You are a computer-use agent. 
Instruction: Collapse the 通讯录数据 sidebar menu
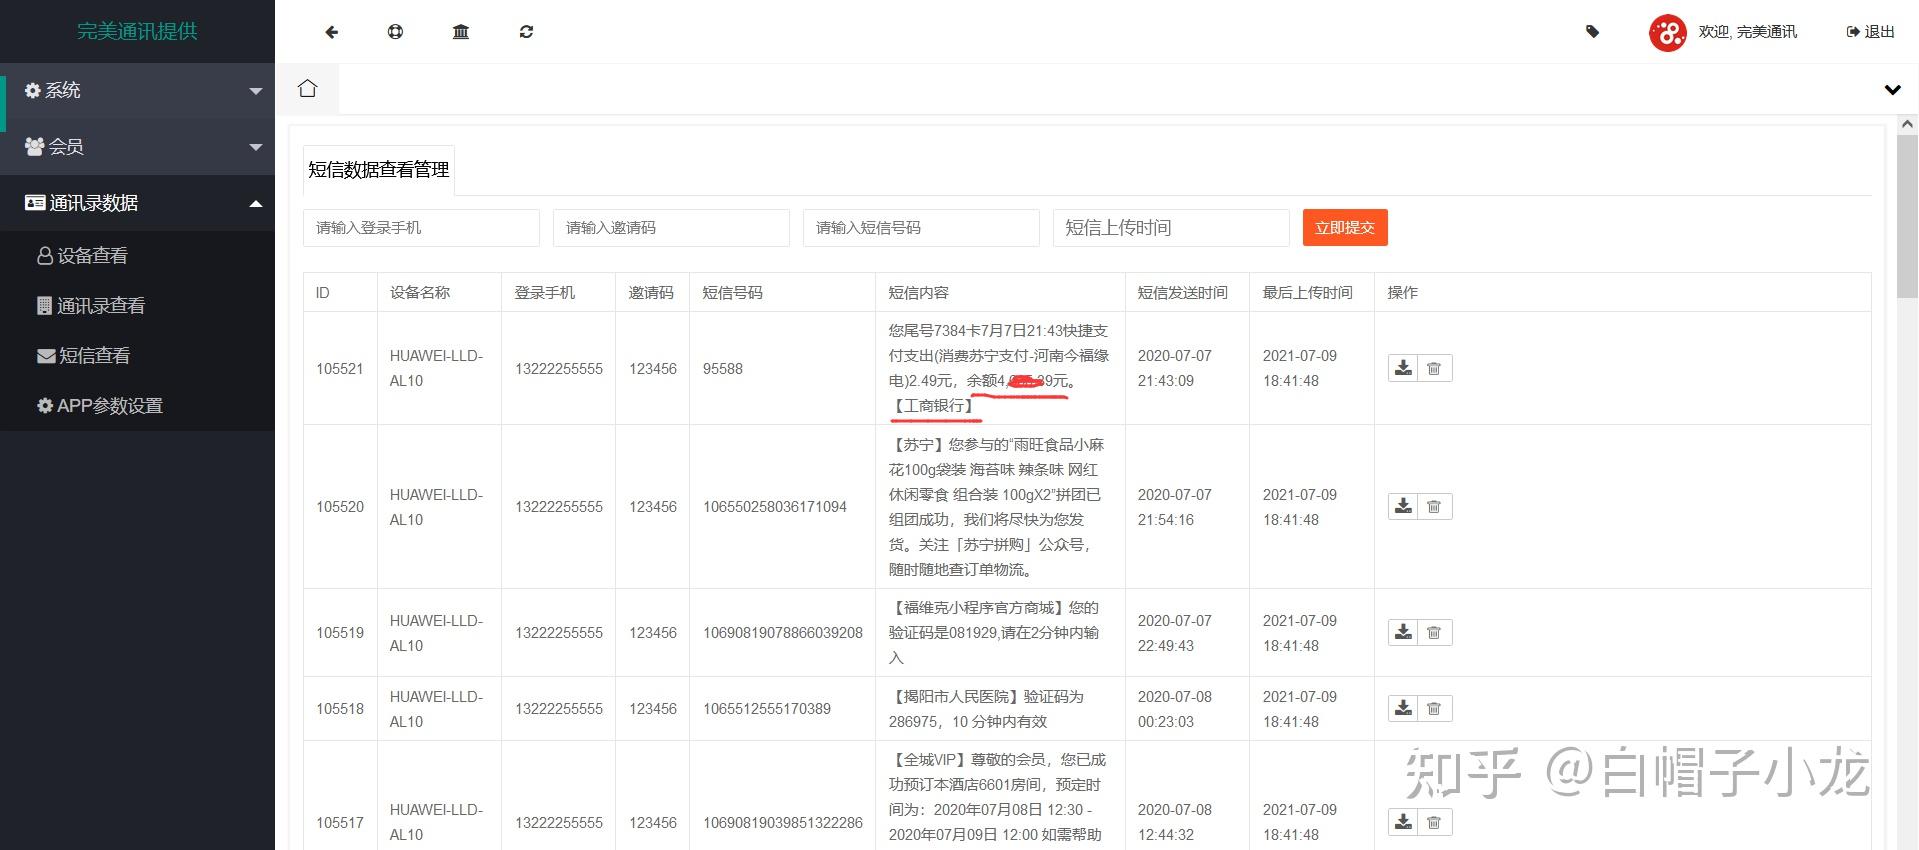(137, 203)
